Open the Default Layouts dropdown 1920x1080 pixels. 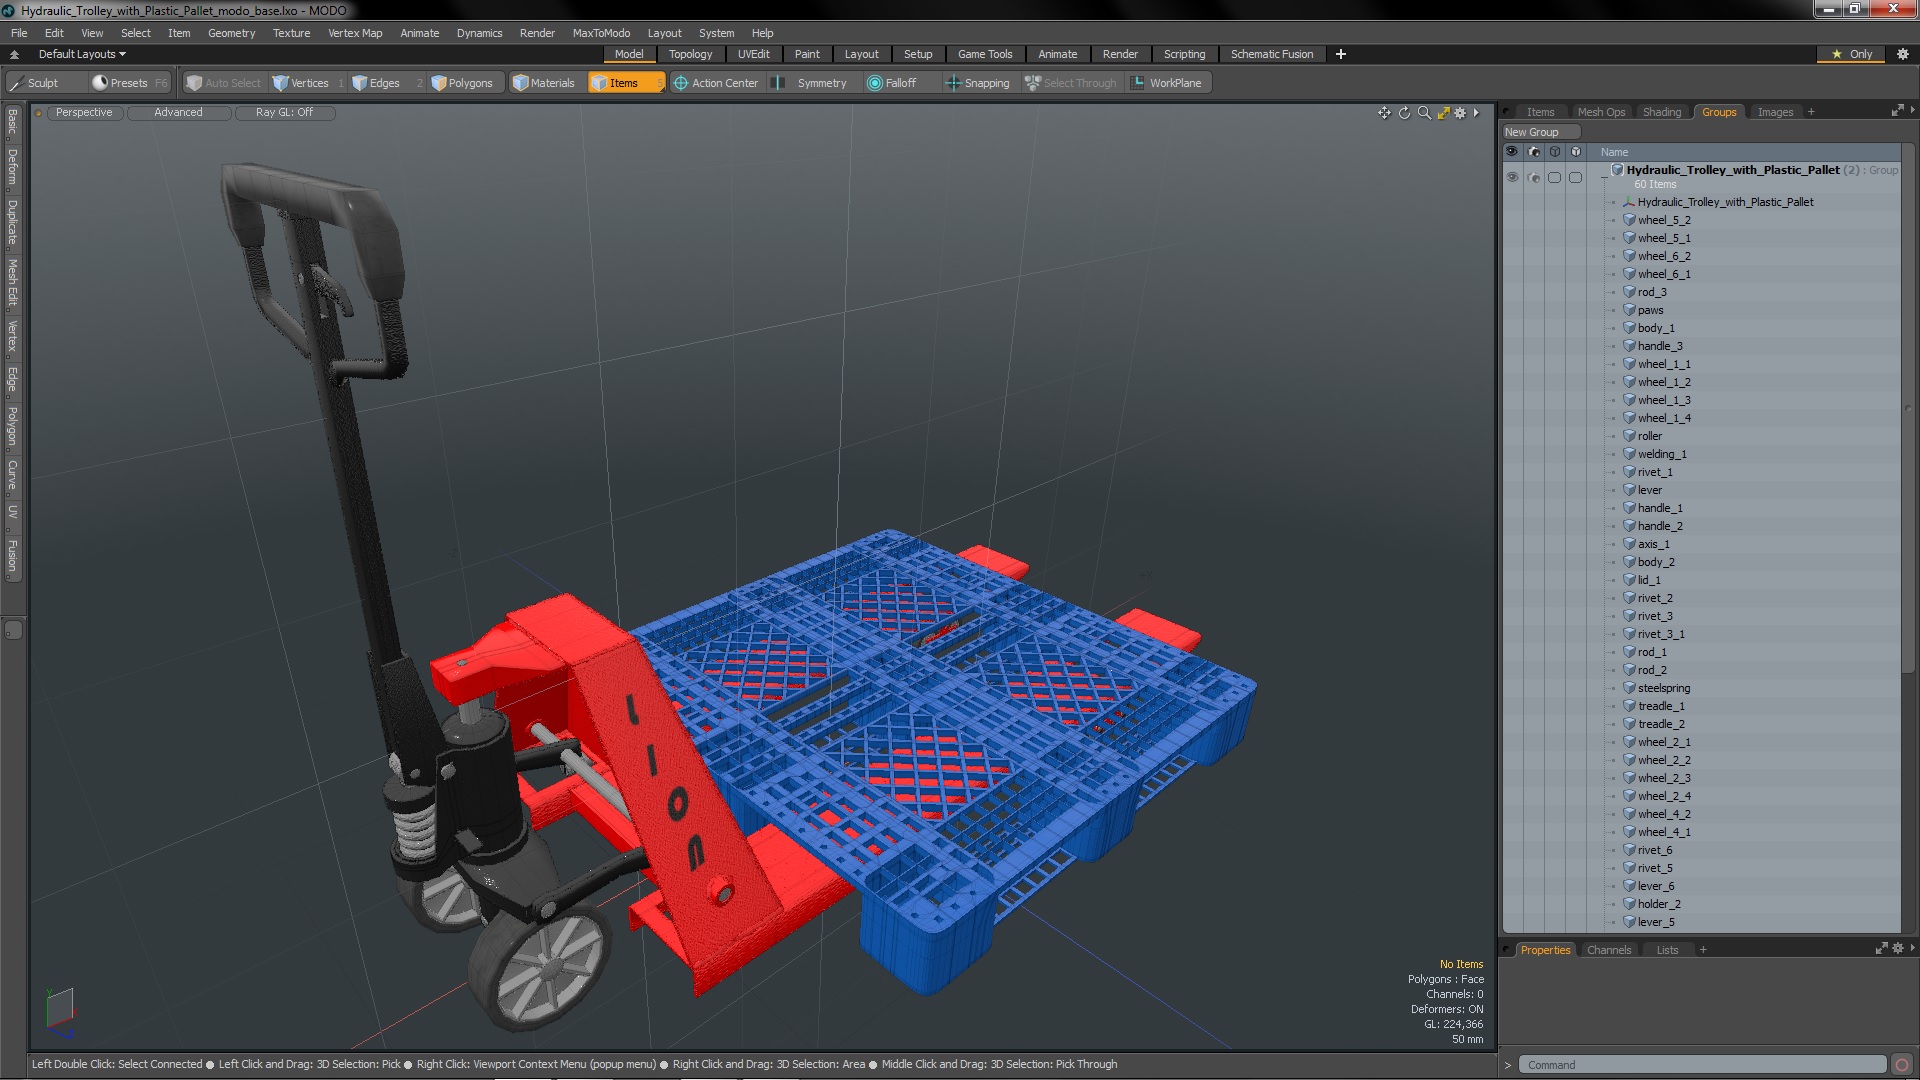point(80,53)
